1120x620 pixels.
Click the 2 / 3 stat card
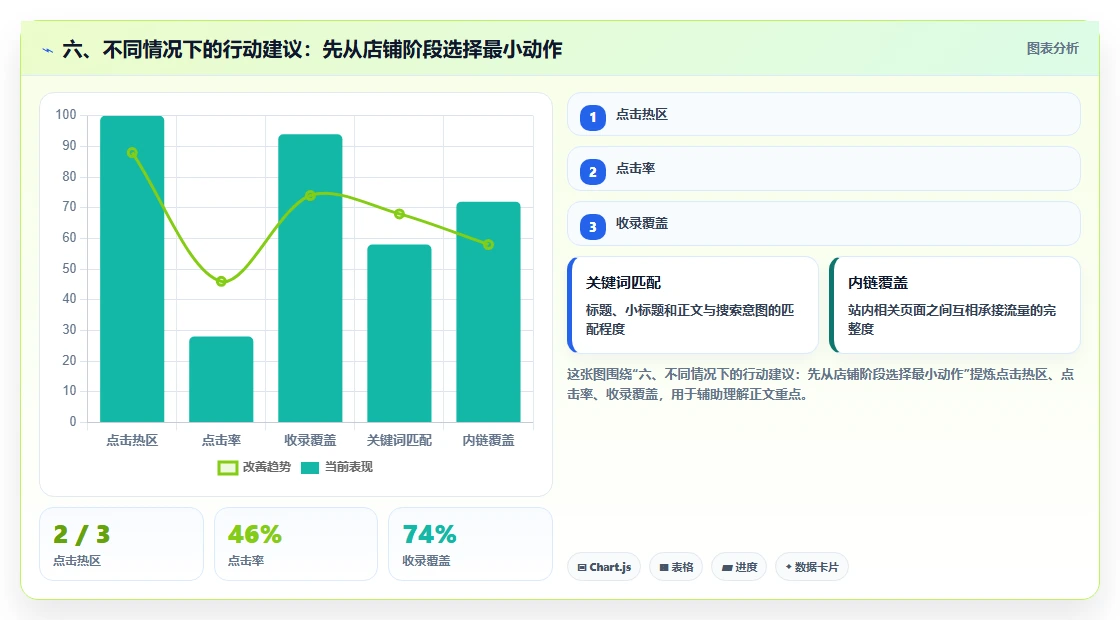click(121, 544)
